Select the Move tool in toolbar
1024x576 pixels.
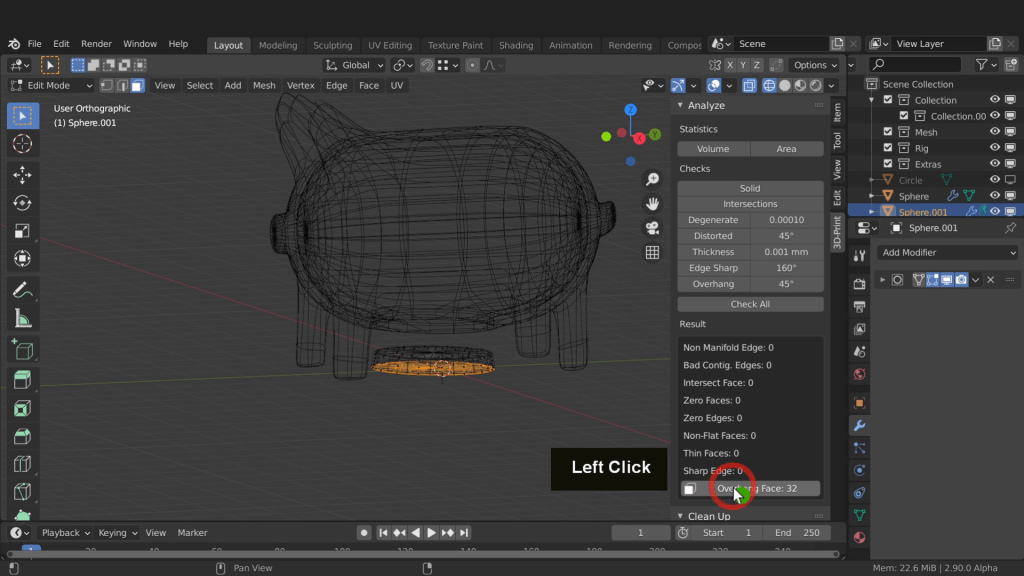pos(22,175)
